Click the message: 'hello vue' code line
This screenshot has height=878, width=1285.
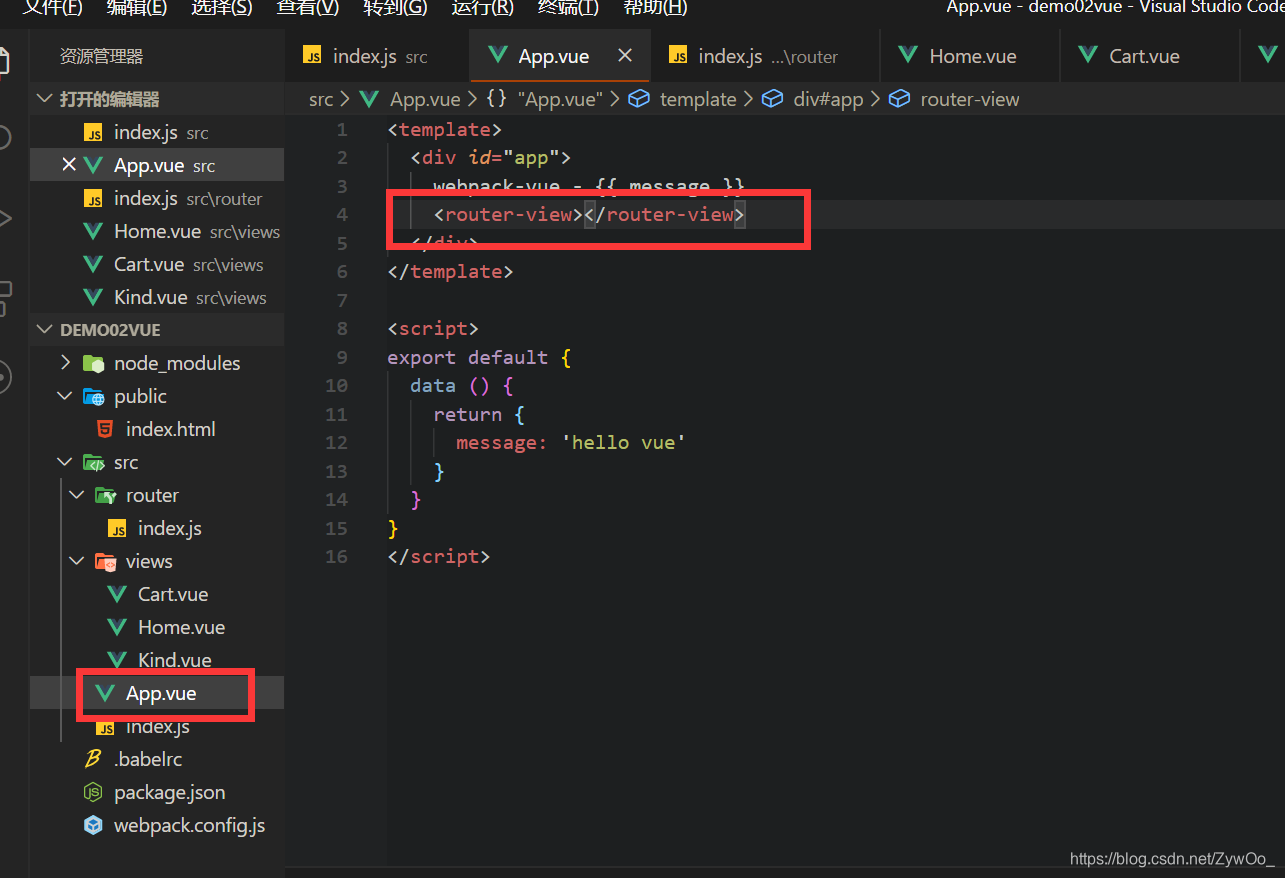click(571, 442)
